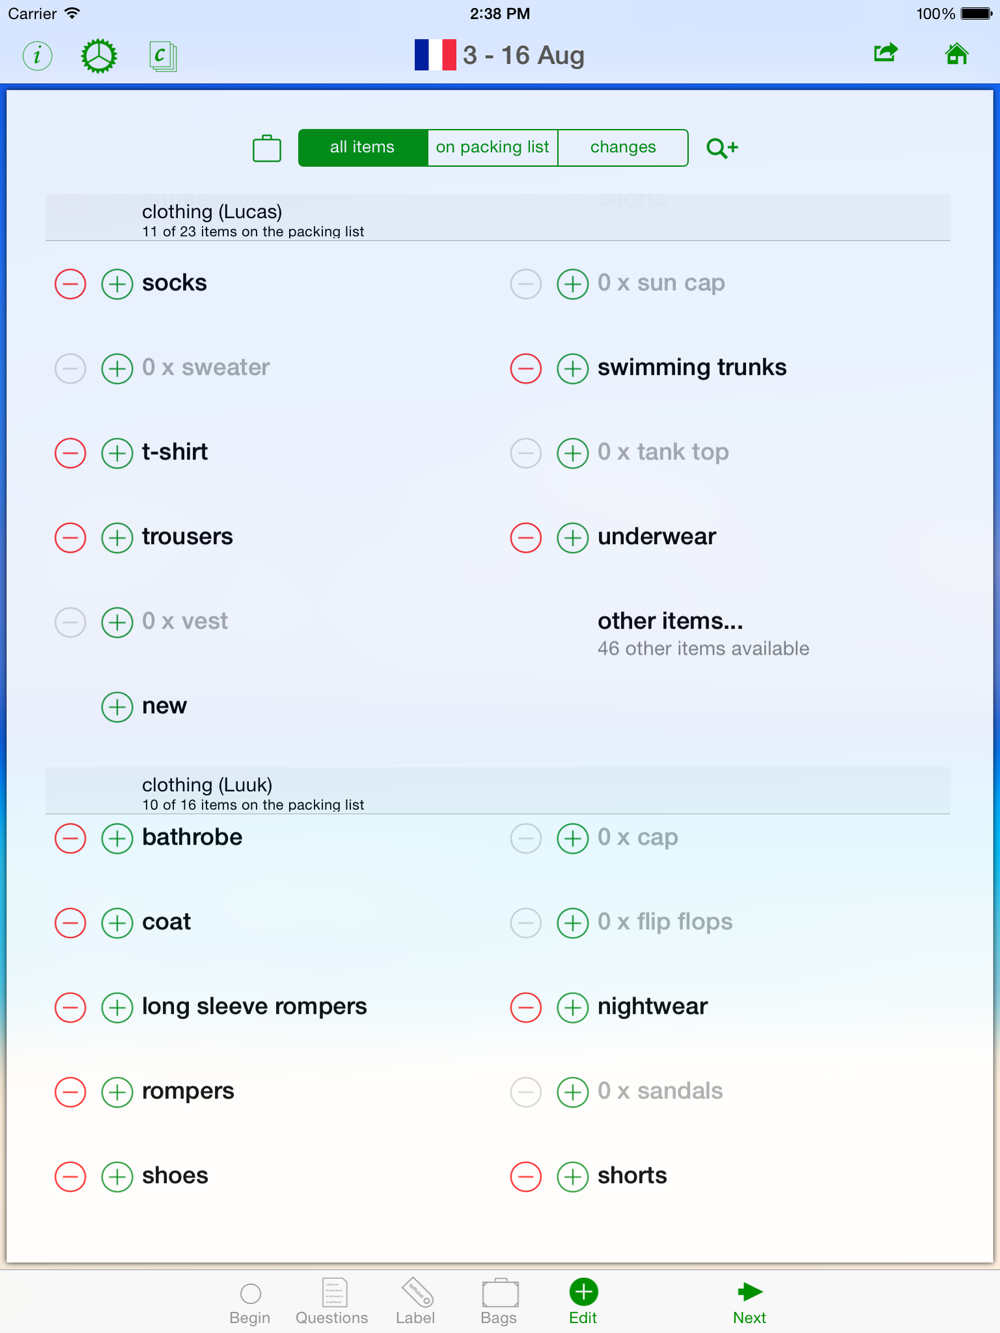The image size is (1000, 1333).
Task: Increase sweater quantity with plus button
Action: [x=117, y=368]
